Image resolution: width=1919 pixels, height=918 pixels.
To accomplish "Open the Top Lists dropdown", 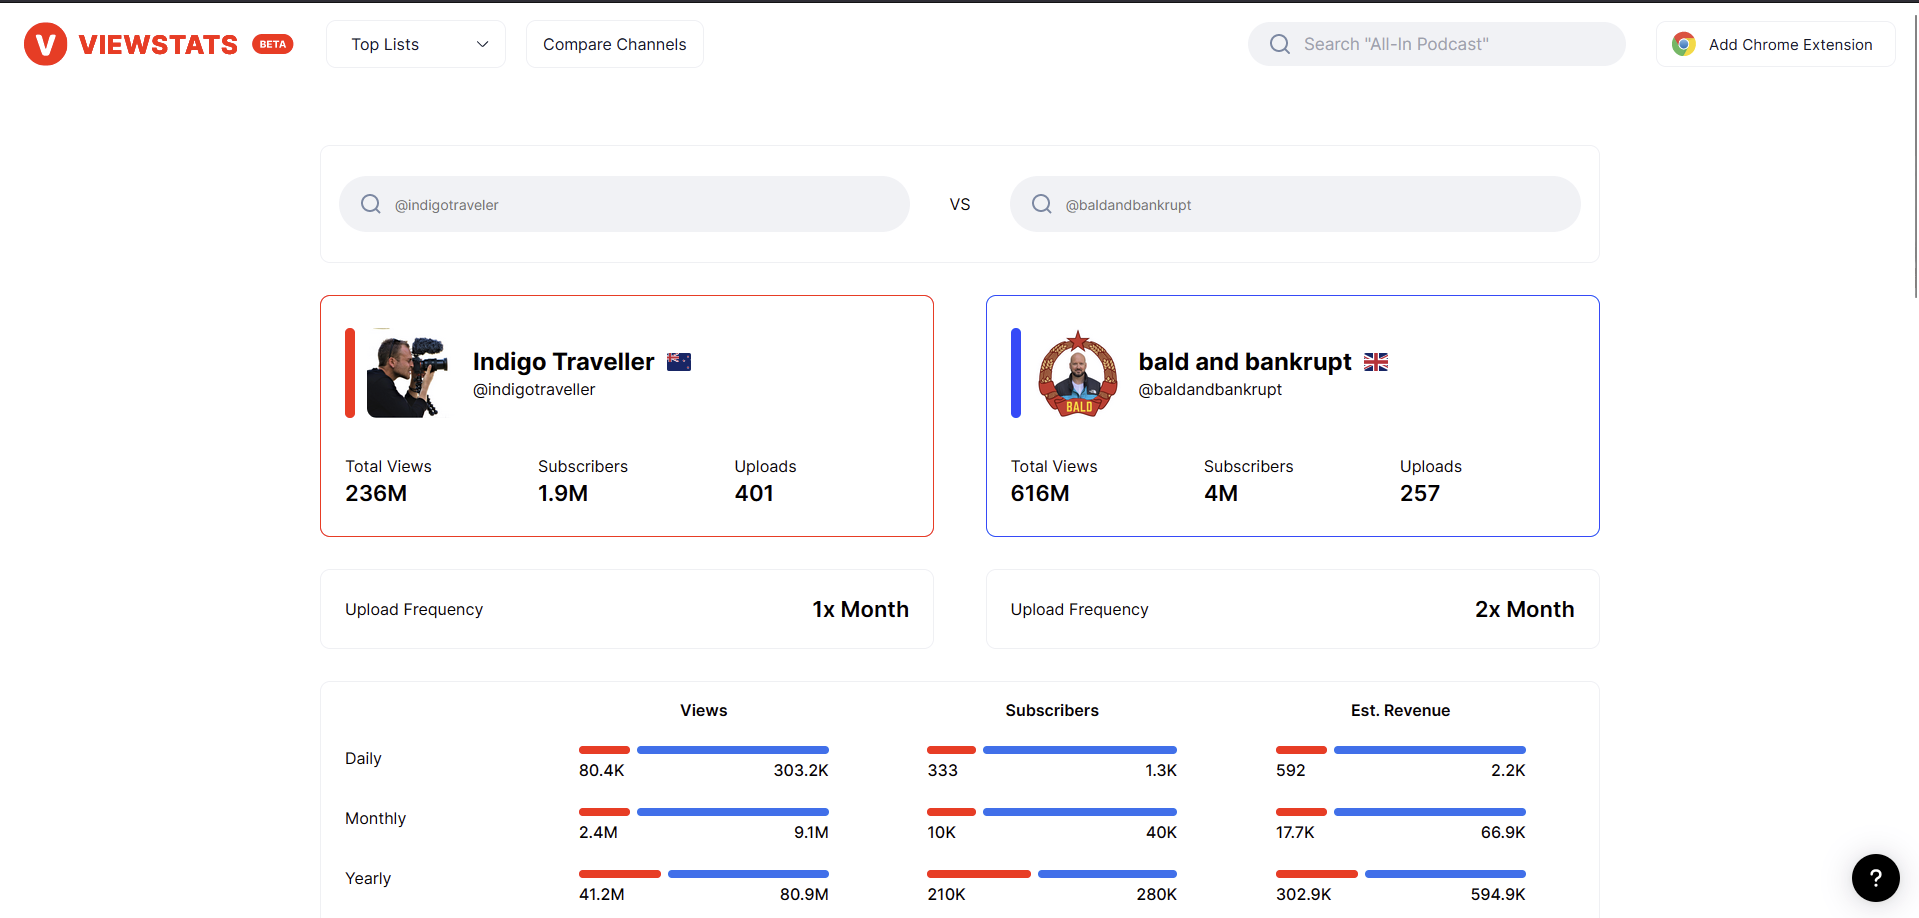I will point(416,44).
